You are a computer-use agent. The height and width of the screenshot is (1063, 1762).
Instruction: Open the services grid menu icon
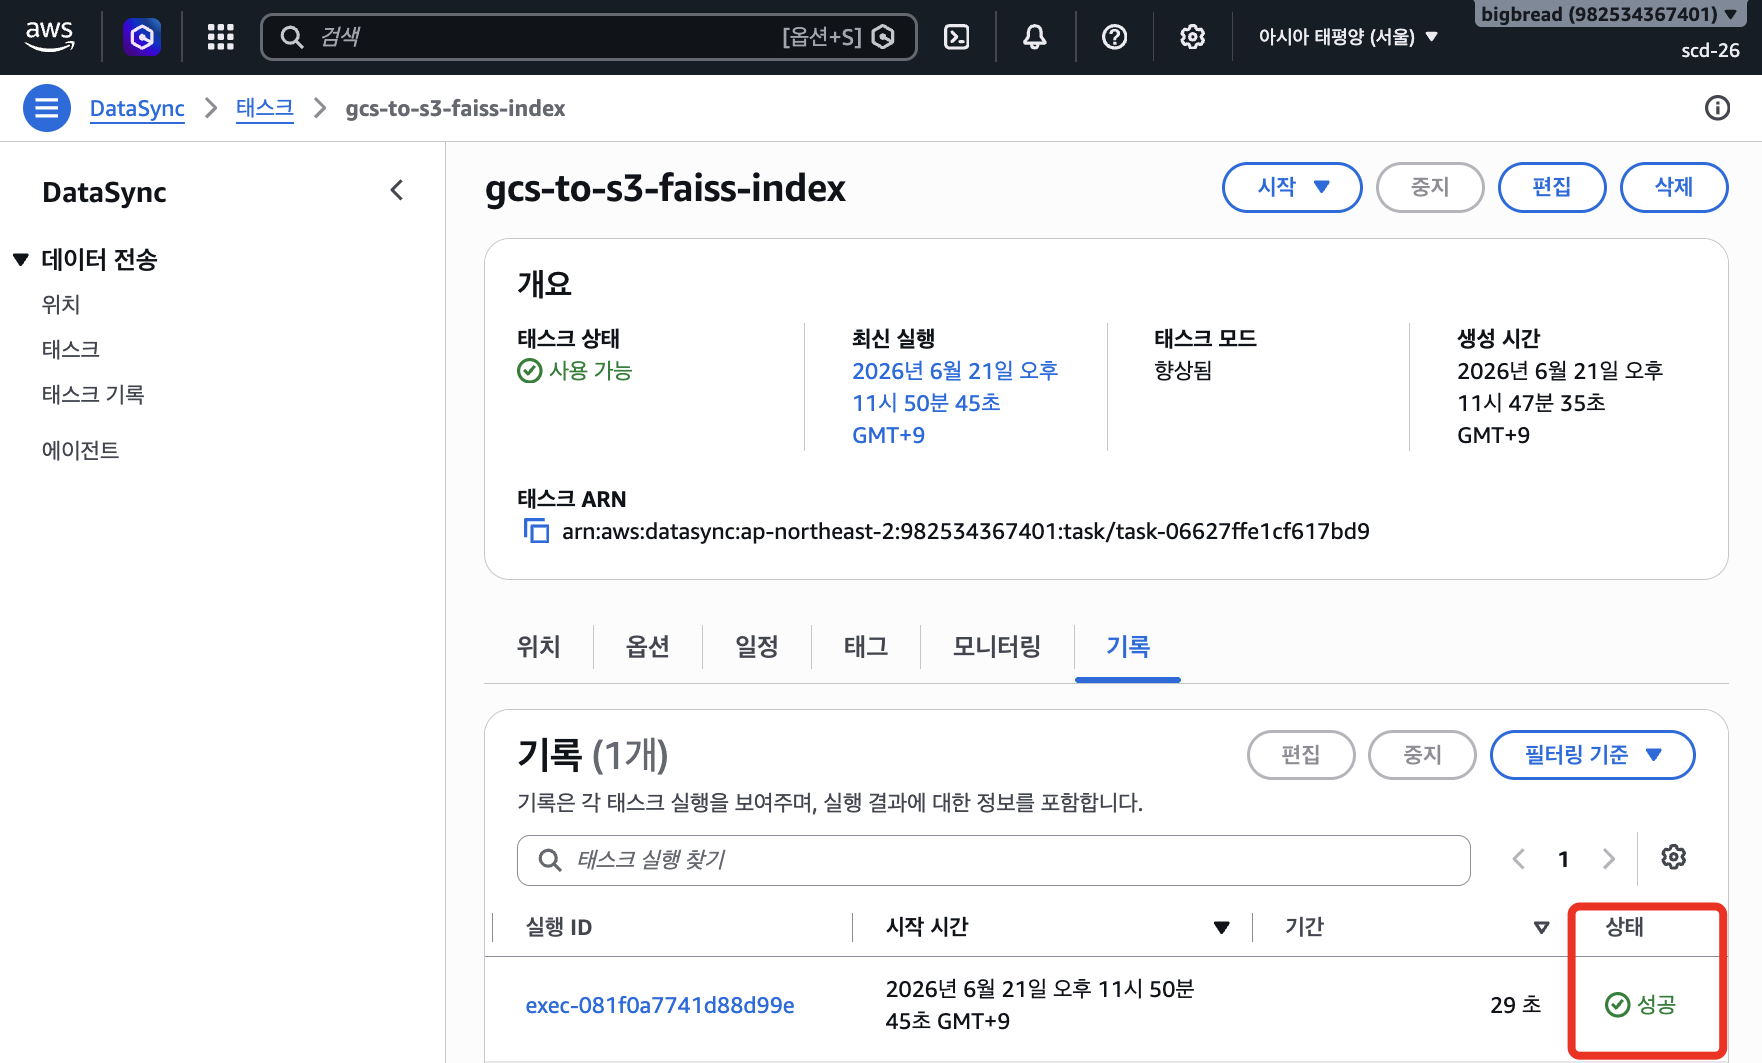click(x=220, y=37)
